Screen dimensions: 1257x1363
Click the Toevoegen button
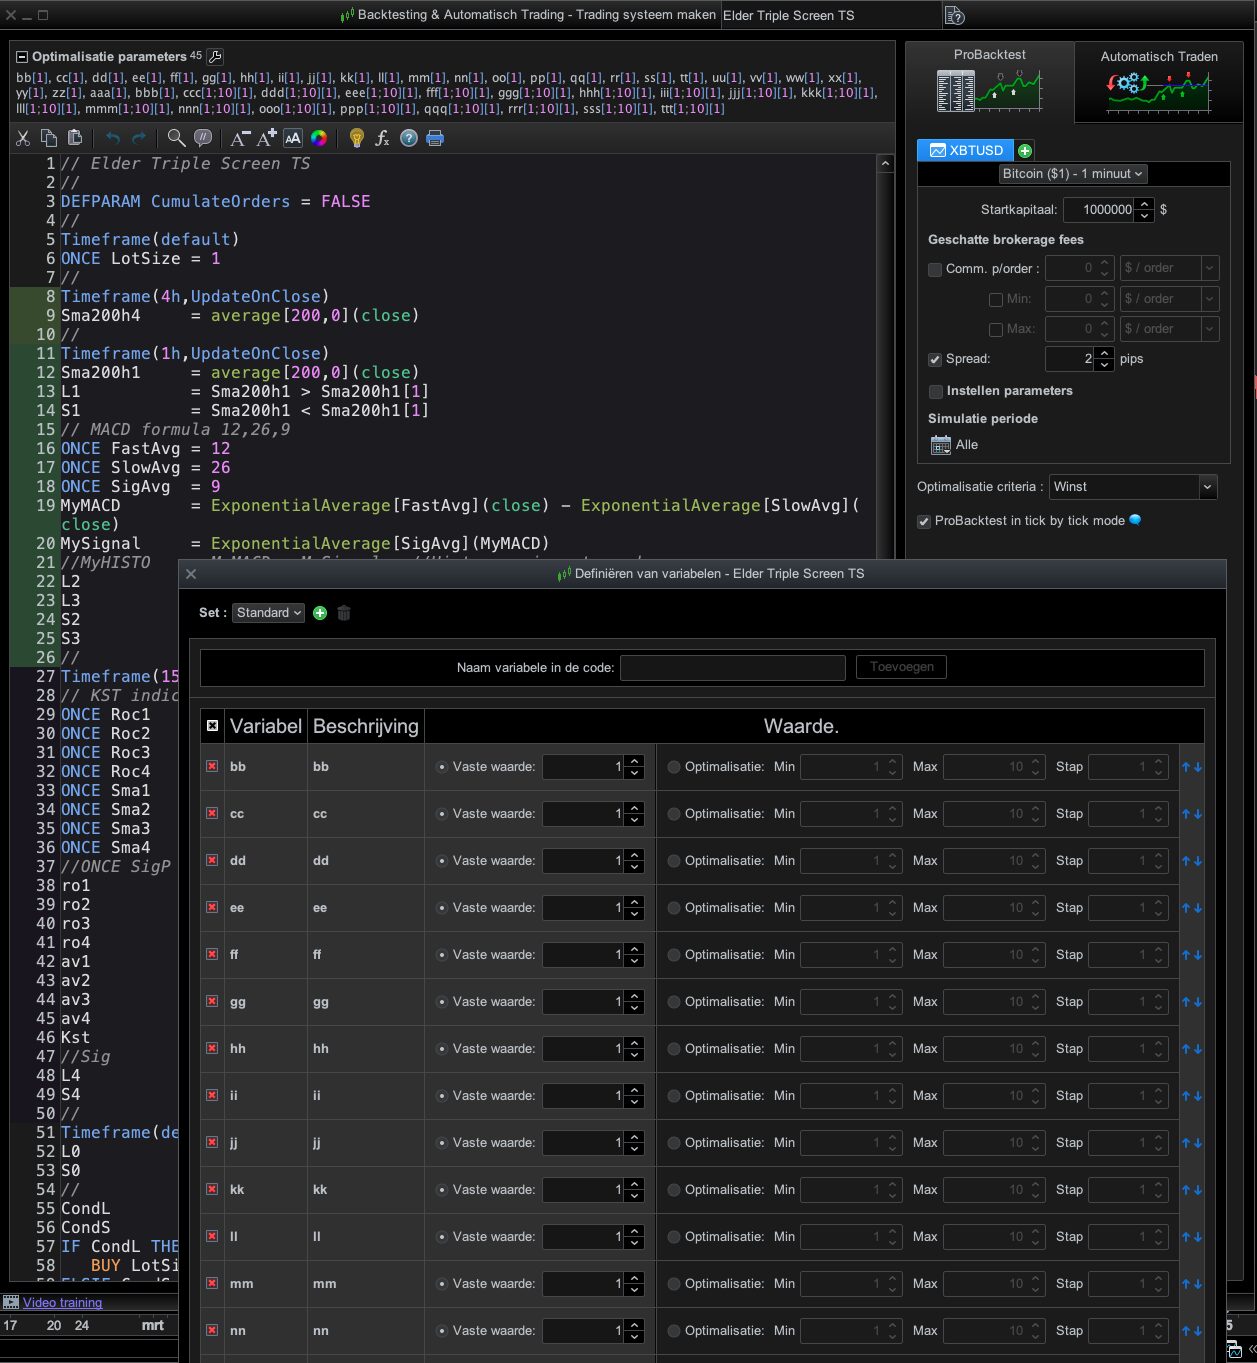click(x=901, y=667)
